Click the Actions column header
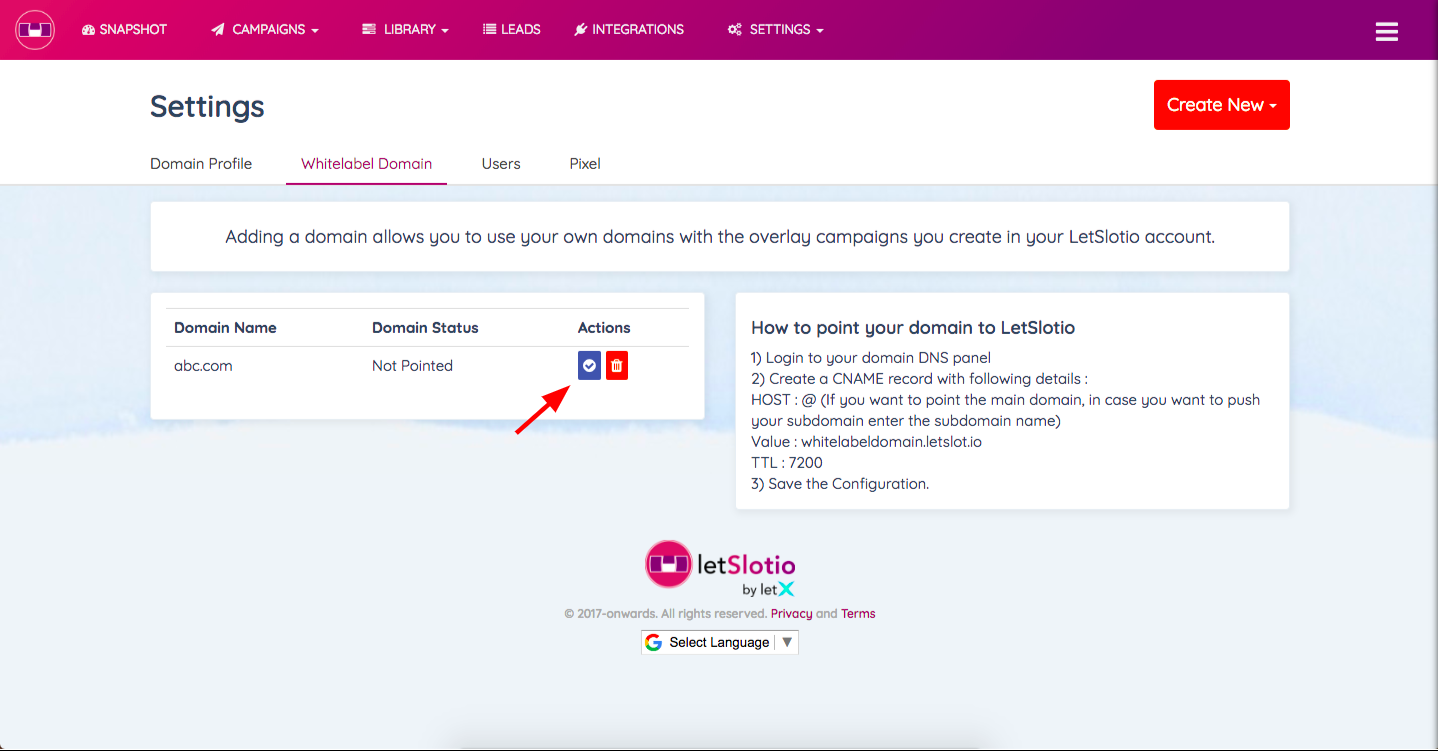Viewport: 1438px width, 751px height. (604, 328)
